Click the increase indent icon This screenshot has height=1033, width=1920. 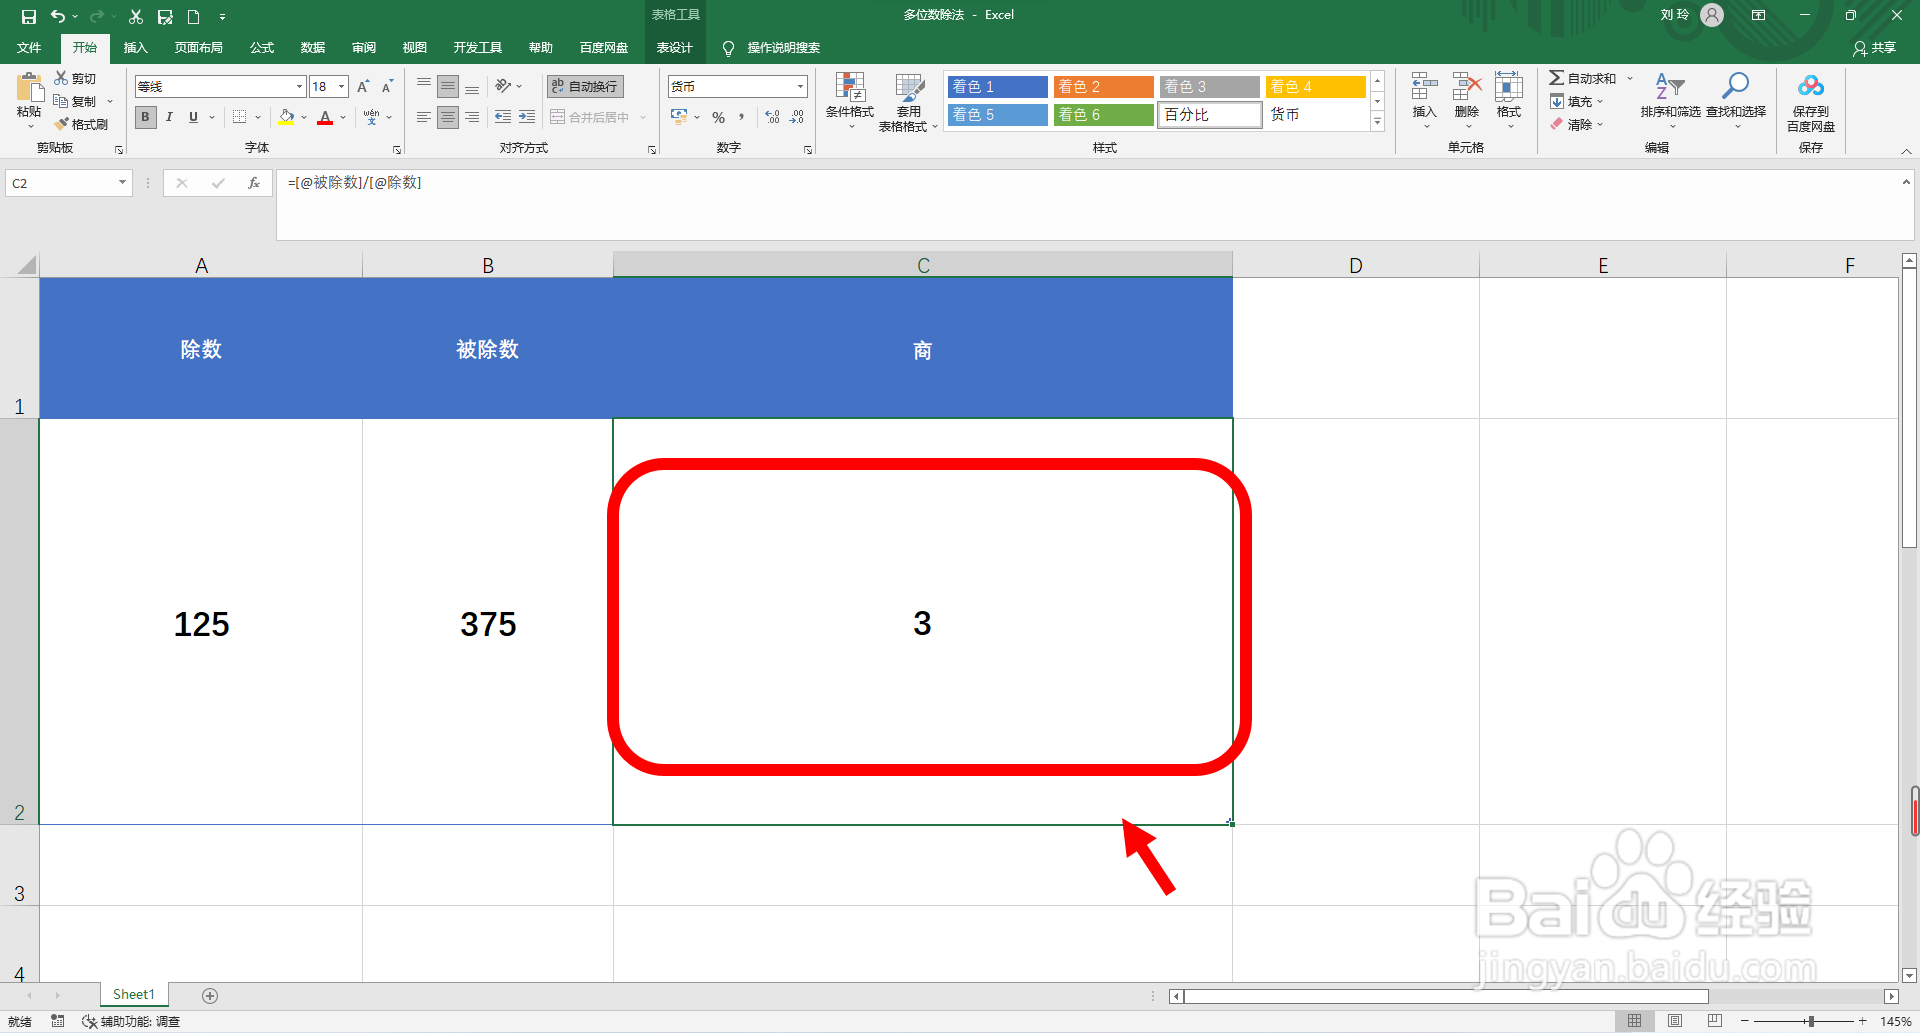pyautogui.click(x=527, y=117)
